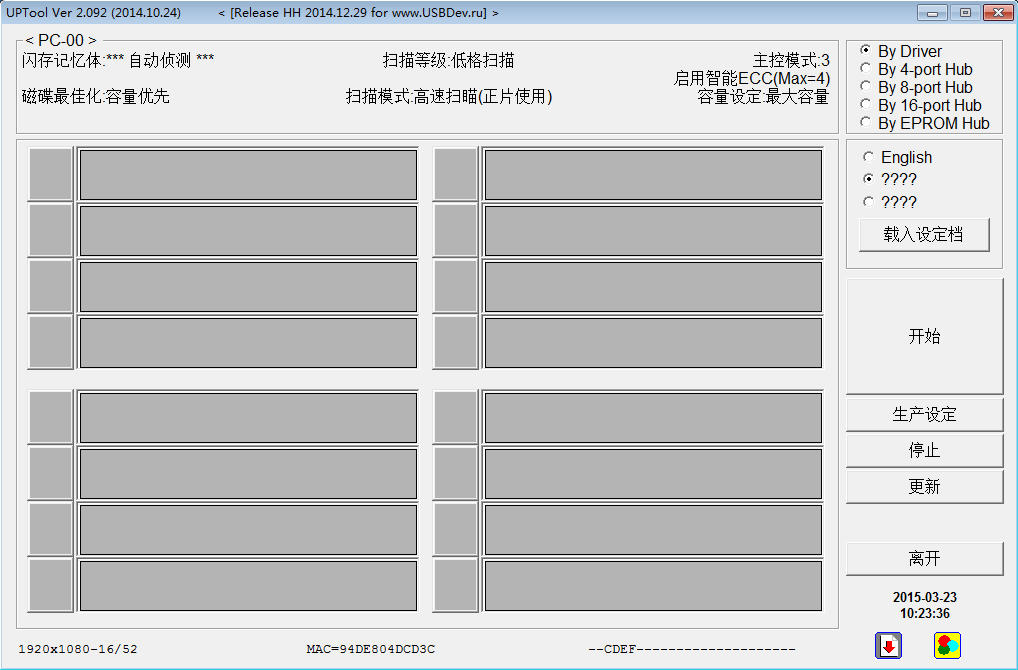Exit via the 离开 button
The image size is (1018, 670).
924,558
